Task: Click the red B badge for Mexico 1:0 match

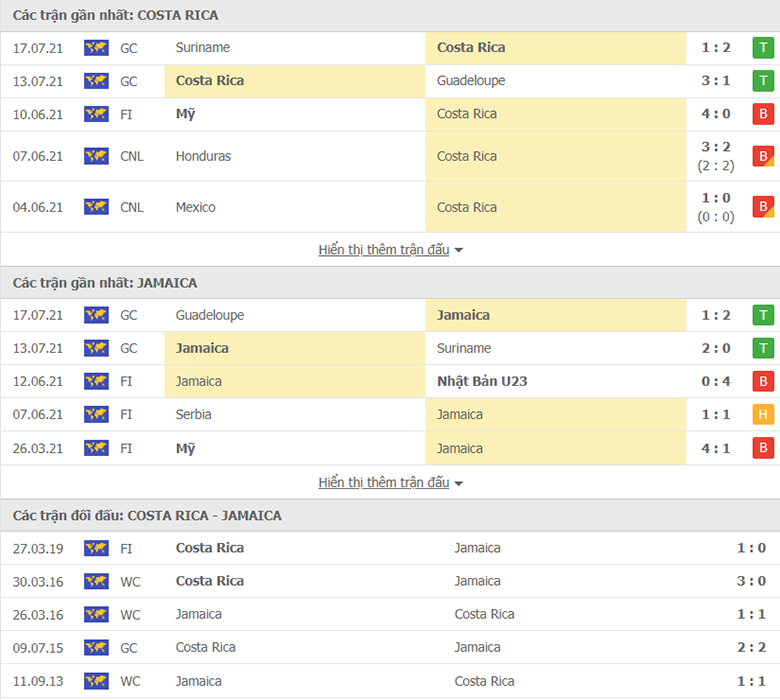Action: tap(763, 207)
